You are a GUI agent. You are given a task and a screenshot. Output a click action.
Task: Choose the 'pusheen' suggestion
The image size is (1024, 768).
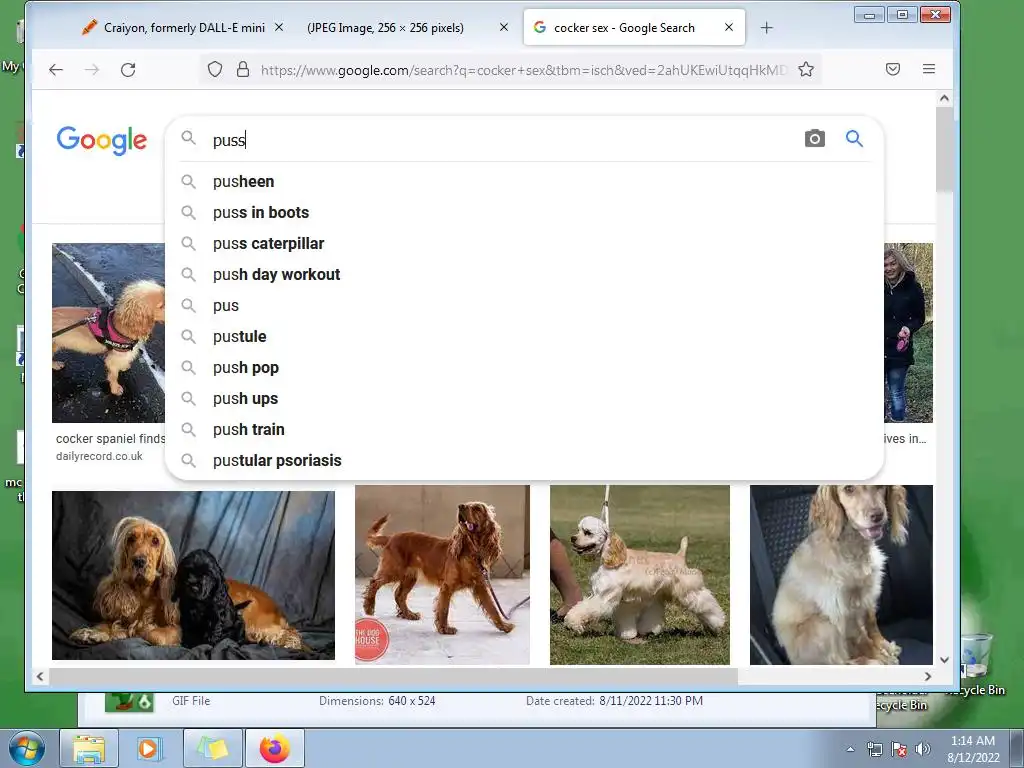coord(524,182)
